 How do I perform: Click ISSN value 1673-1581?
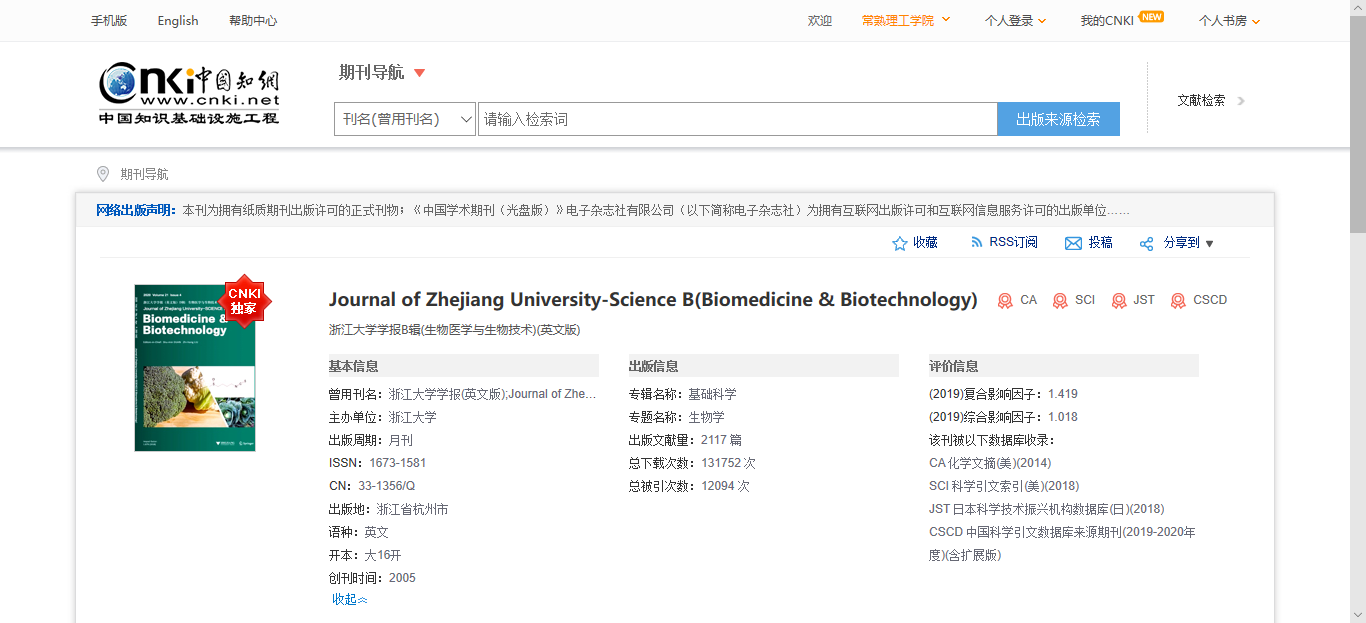click(397, 463)
